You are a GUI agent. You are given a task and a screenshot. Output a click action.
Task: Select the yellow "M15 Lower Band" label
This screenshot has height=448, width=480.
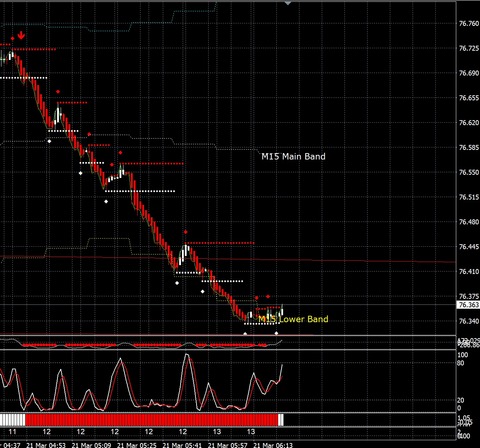click(x=293, y=319)
